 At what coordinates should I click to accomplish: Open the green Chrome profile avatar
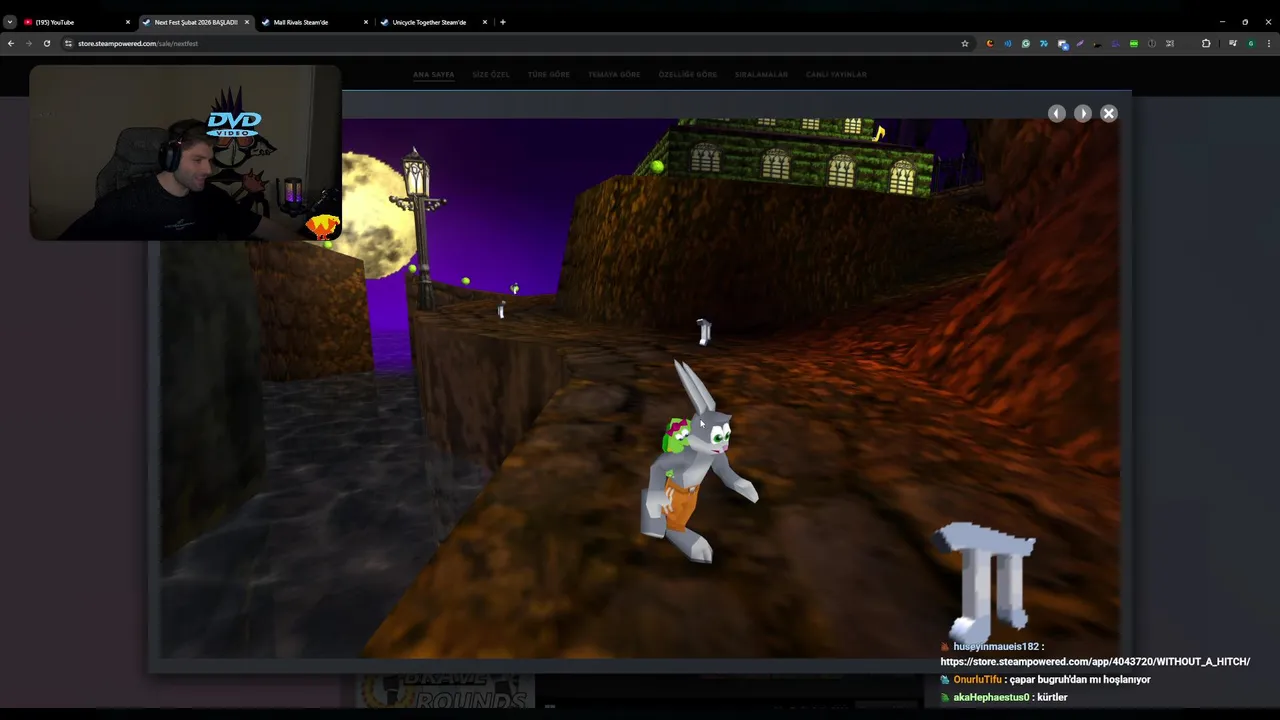coord(1251,43)
